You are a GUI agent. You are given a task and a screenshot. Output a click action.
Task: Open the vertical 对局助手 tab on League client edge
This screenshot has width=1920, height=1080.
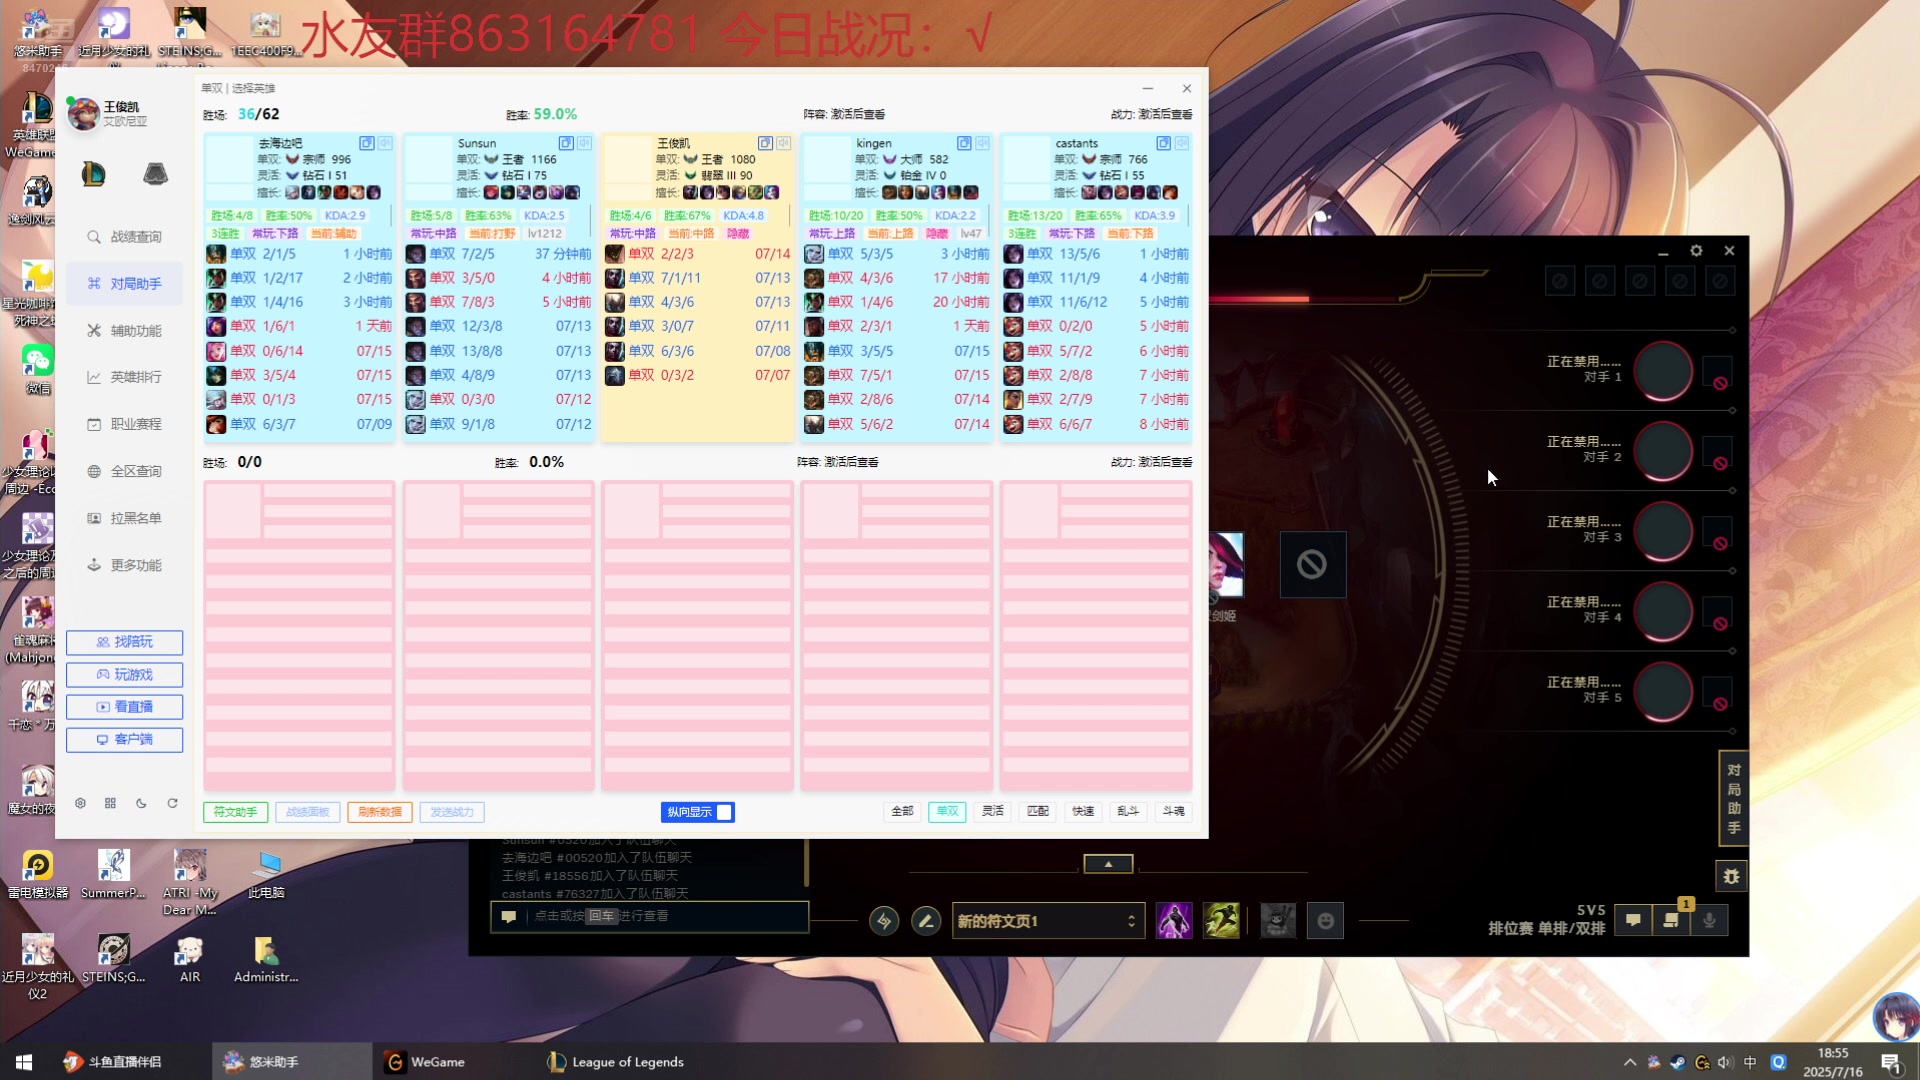pyautogui.click(x=1733, y=798)
